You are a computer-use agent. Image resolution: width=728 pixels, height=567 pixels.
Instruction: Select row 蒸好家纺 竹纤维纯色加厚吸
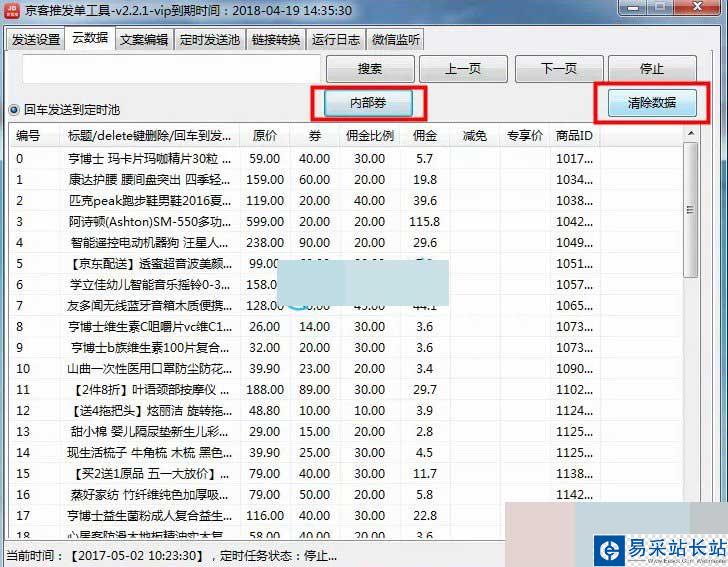pyautogui.click(x=346, y=495)
